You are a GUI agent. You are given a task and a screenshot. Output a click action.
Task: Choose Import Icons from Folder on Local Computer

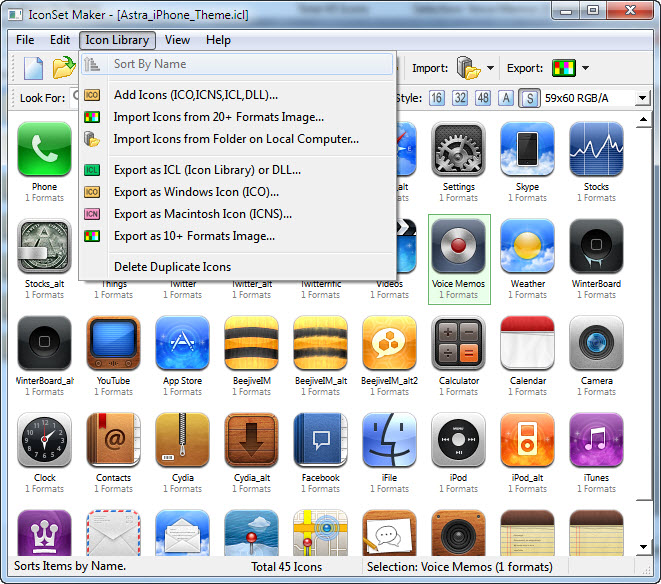point(237,139)
